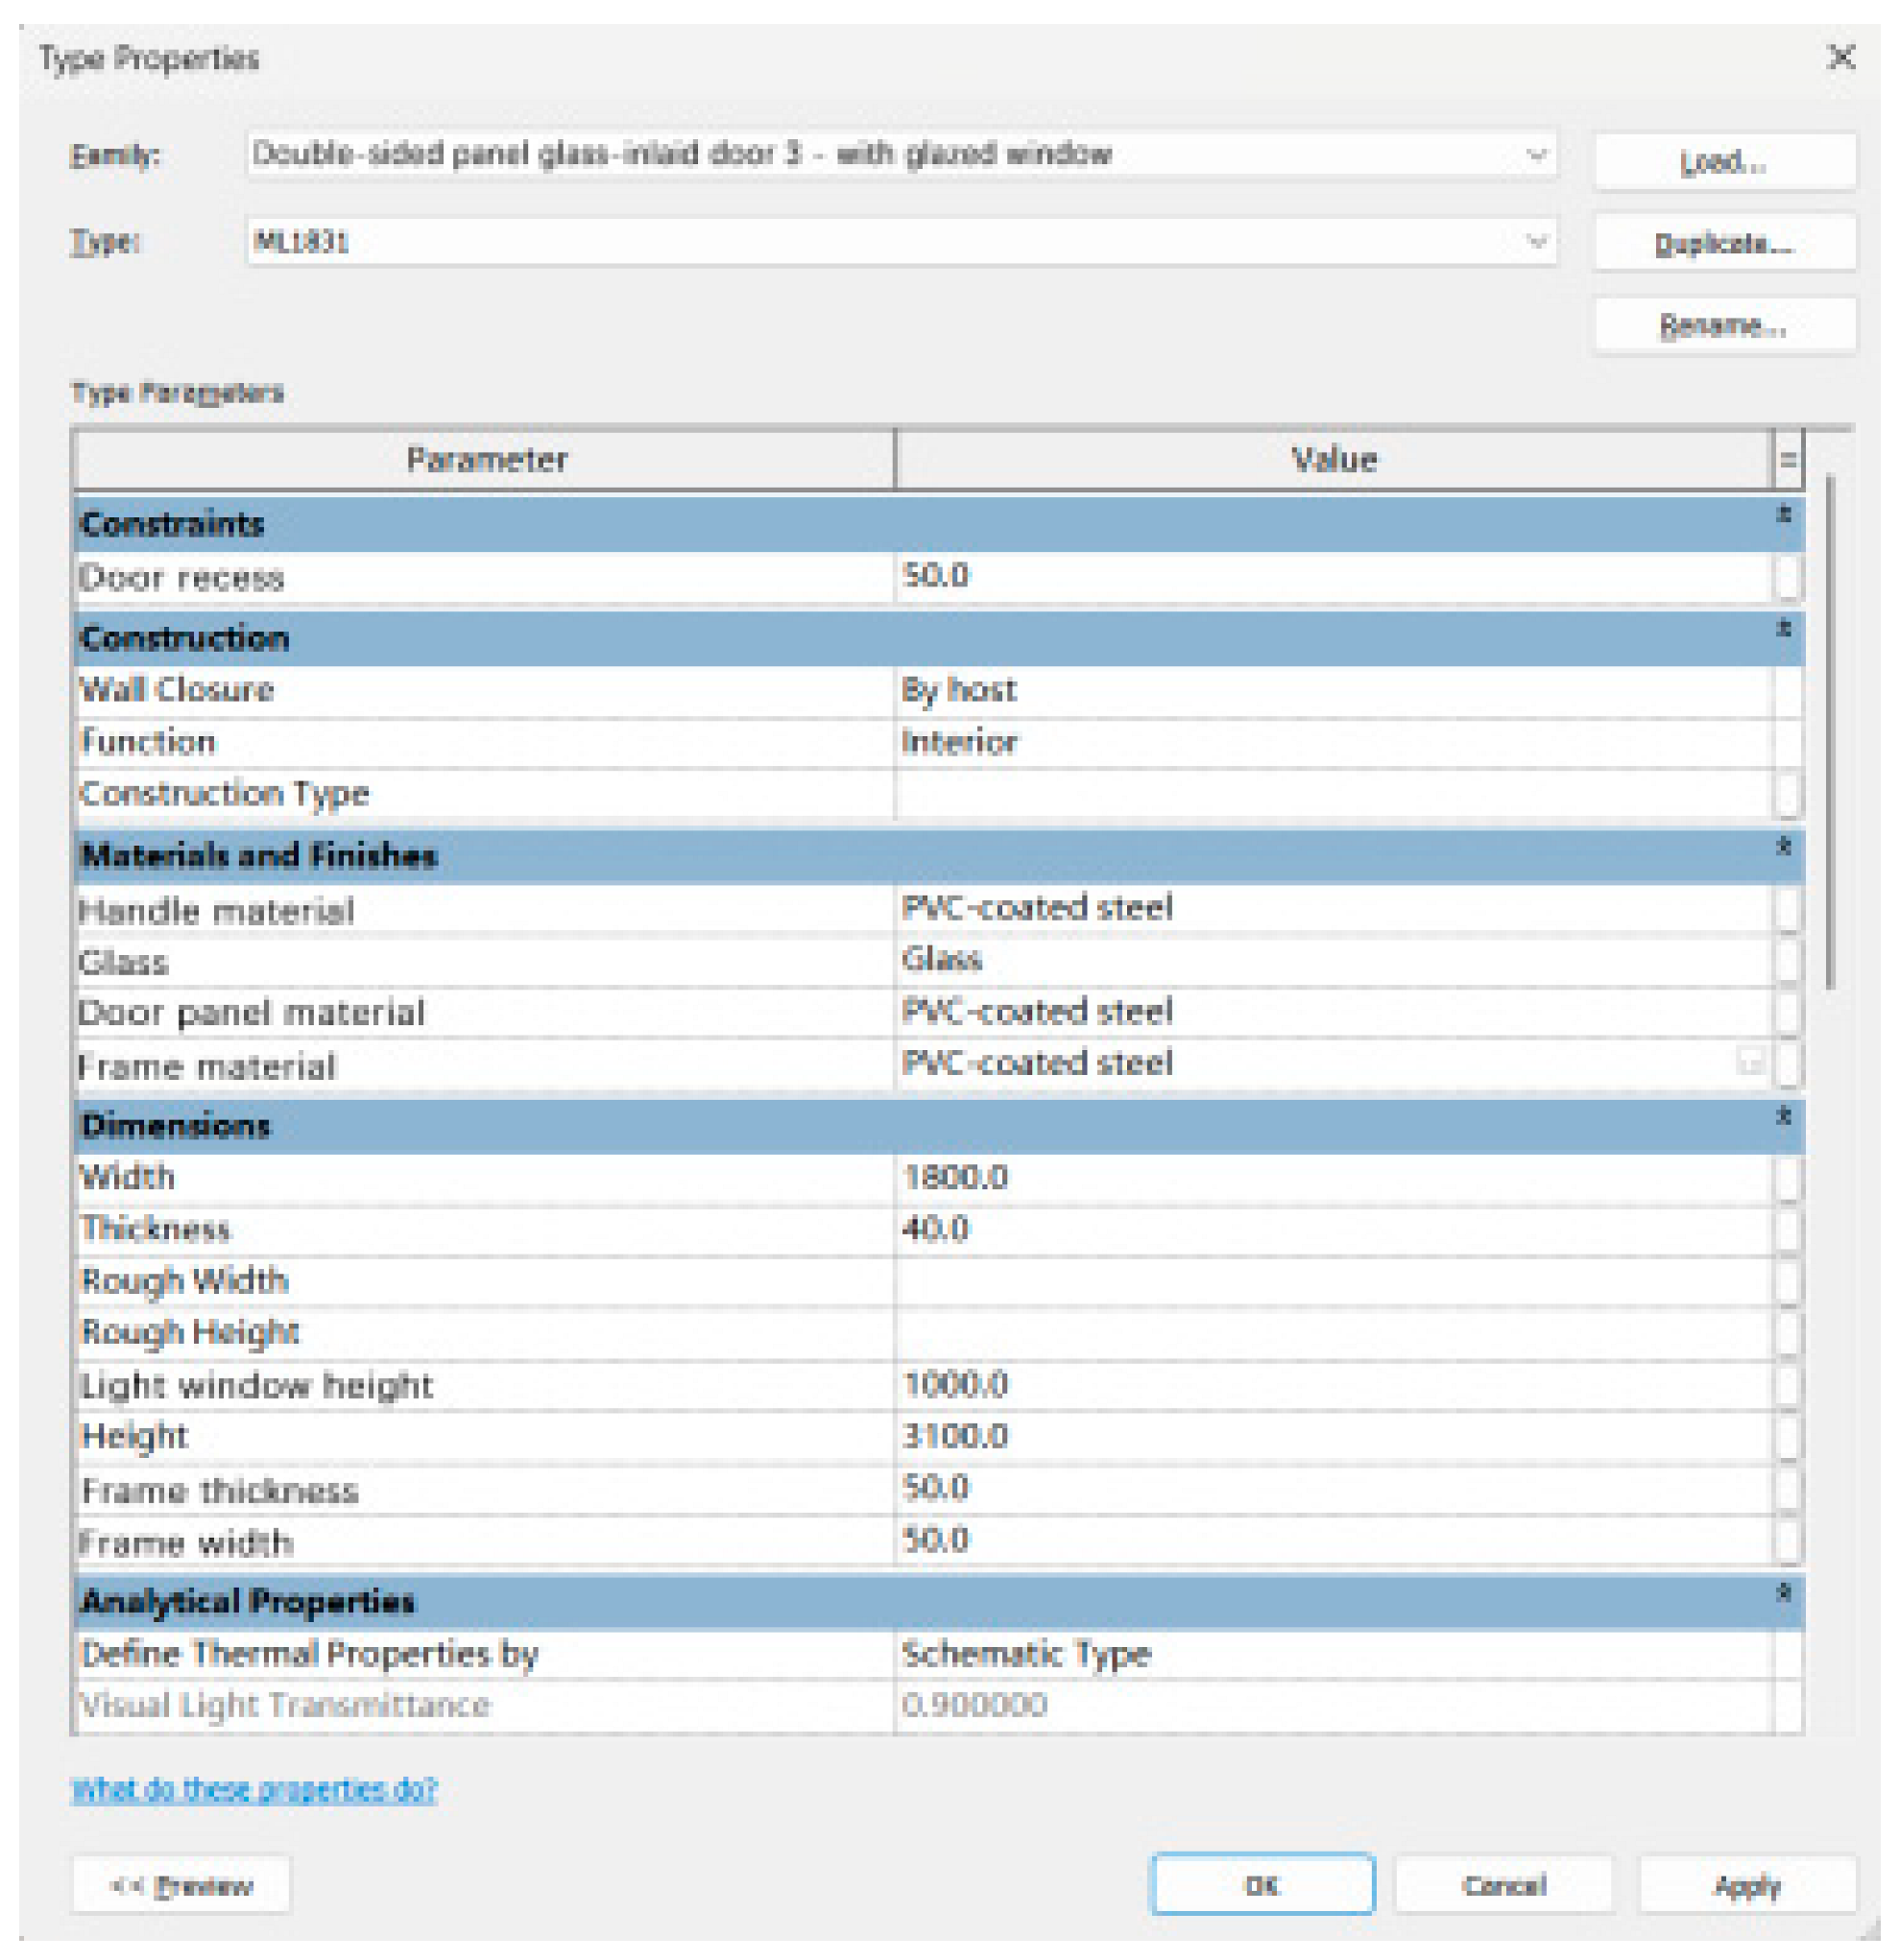Open the Type dropdown for ML1831
The width and height of the screenshot is (1900, 1960).
(1536, 242)
